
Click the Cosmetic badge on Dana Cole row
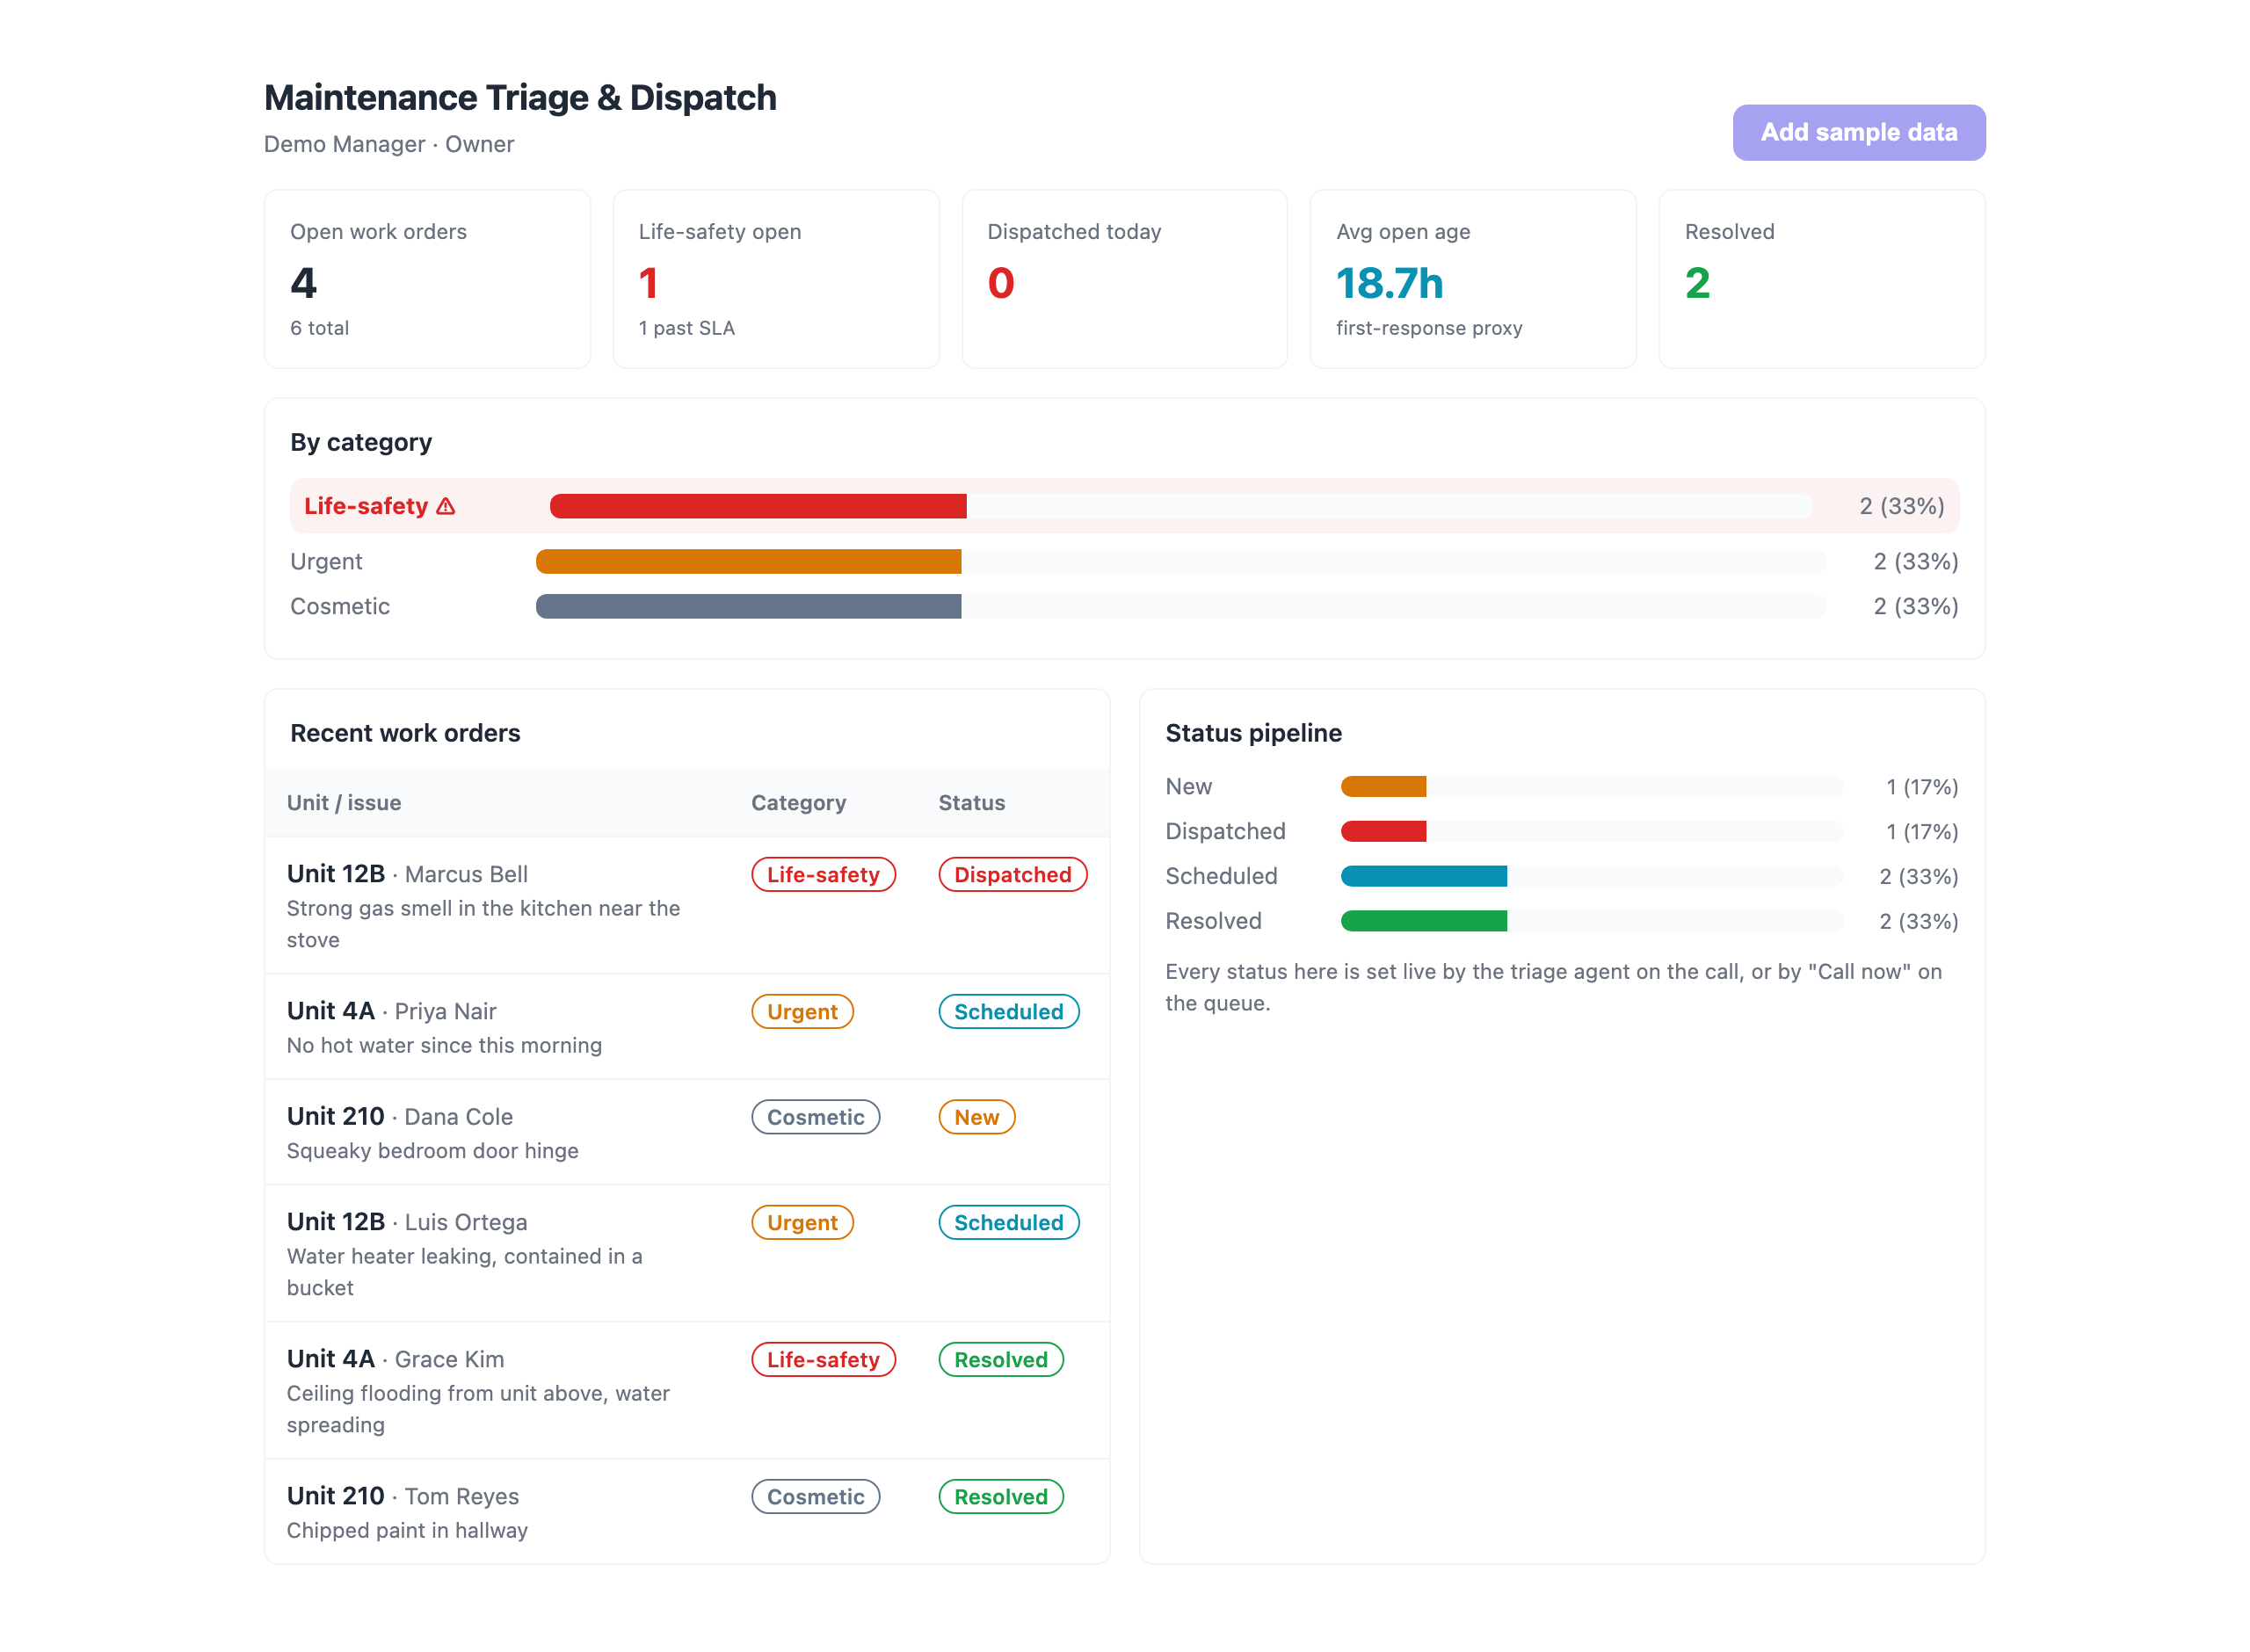pyautogui.click(x=815, y=1117)
